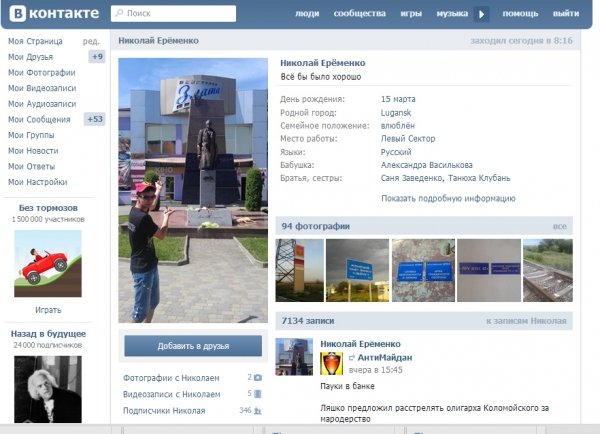
Task: Open the +9 friend requests badge
Action: [x=96, y=57]
